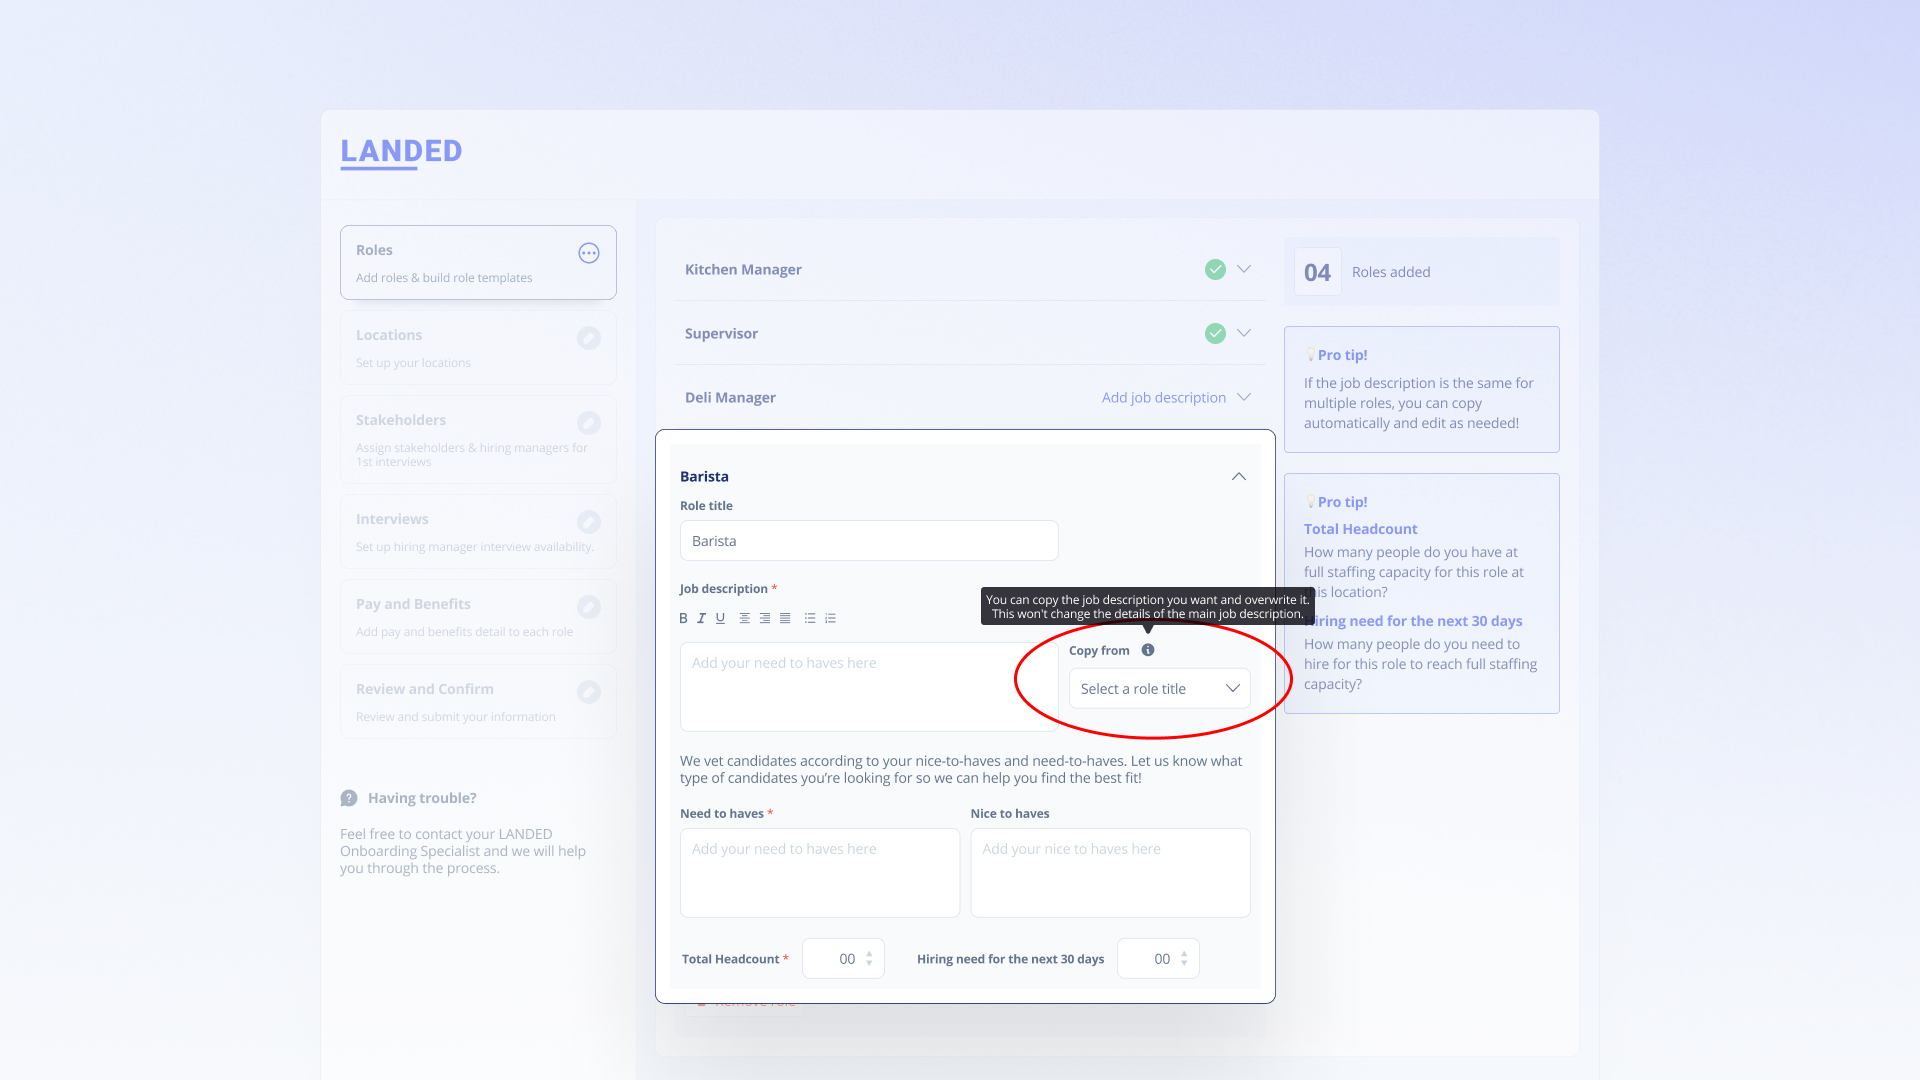Click into the Job description text area
This screenshot has width=1920, height=1080.
pyautogui.click(x=869, y=687)
